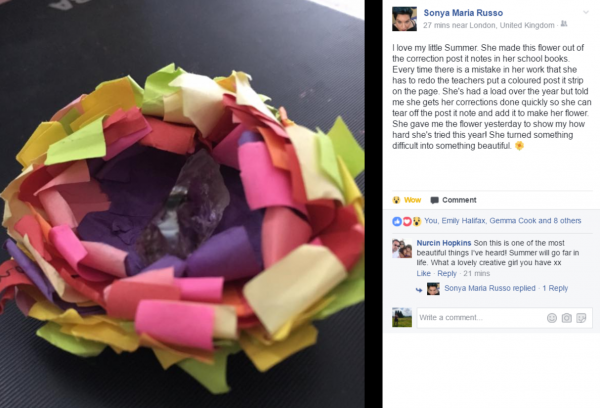Click Nurcin Hopkins' commenter avatar
This screenshot has height=408, width=600.
[x=402, y=248]
